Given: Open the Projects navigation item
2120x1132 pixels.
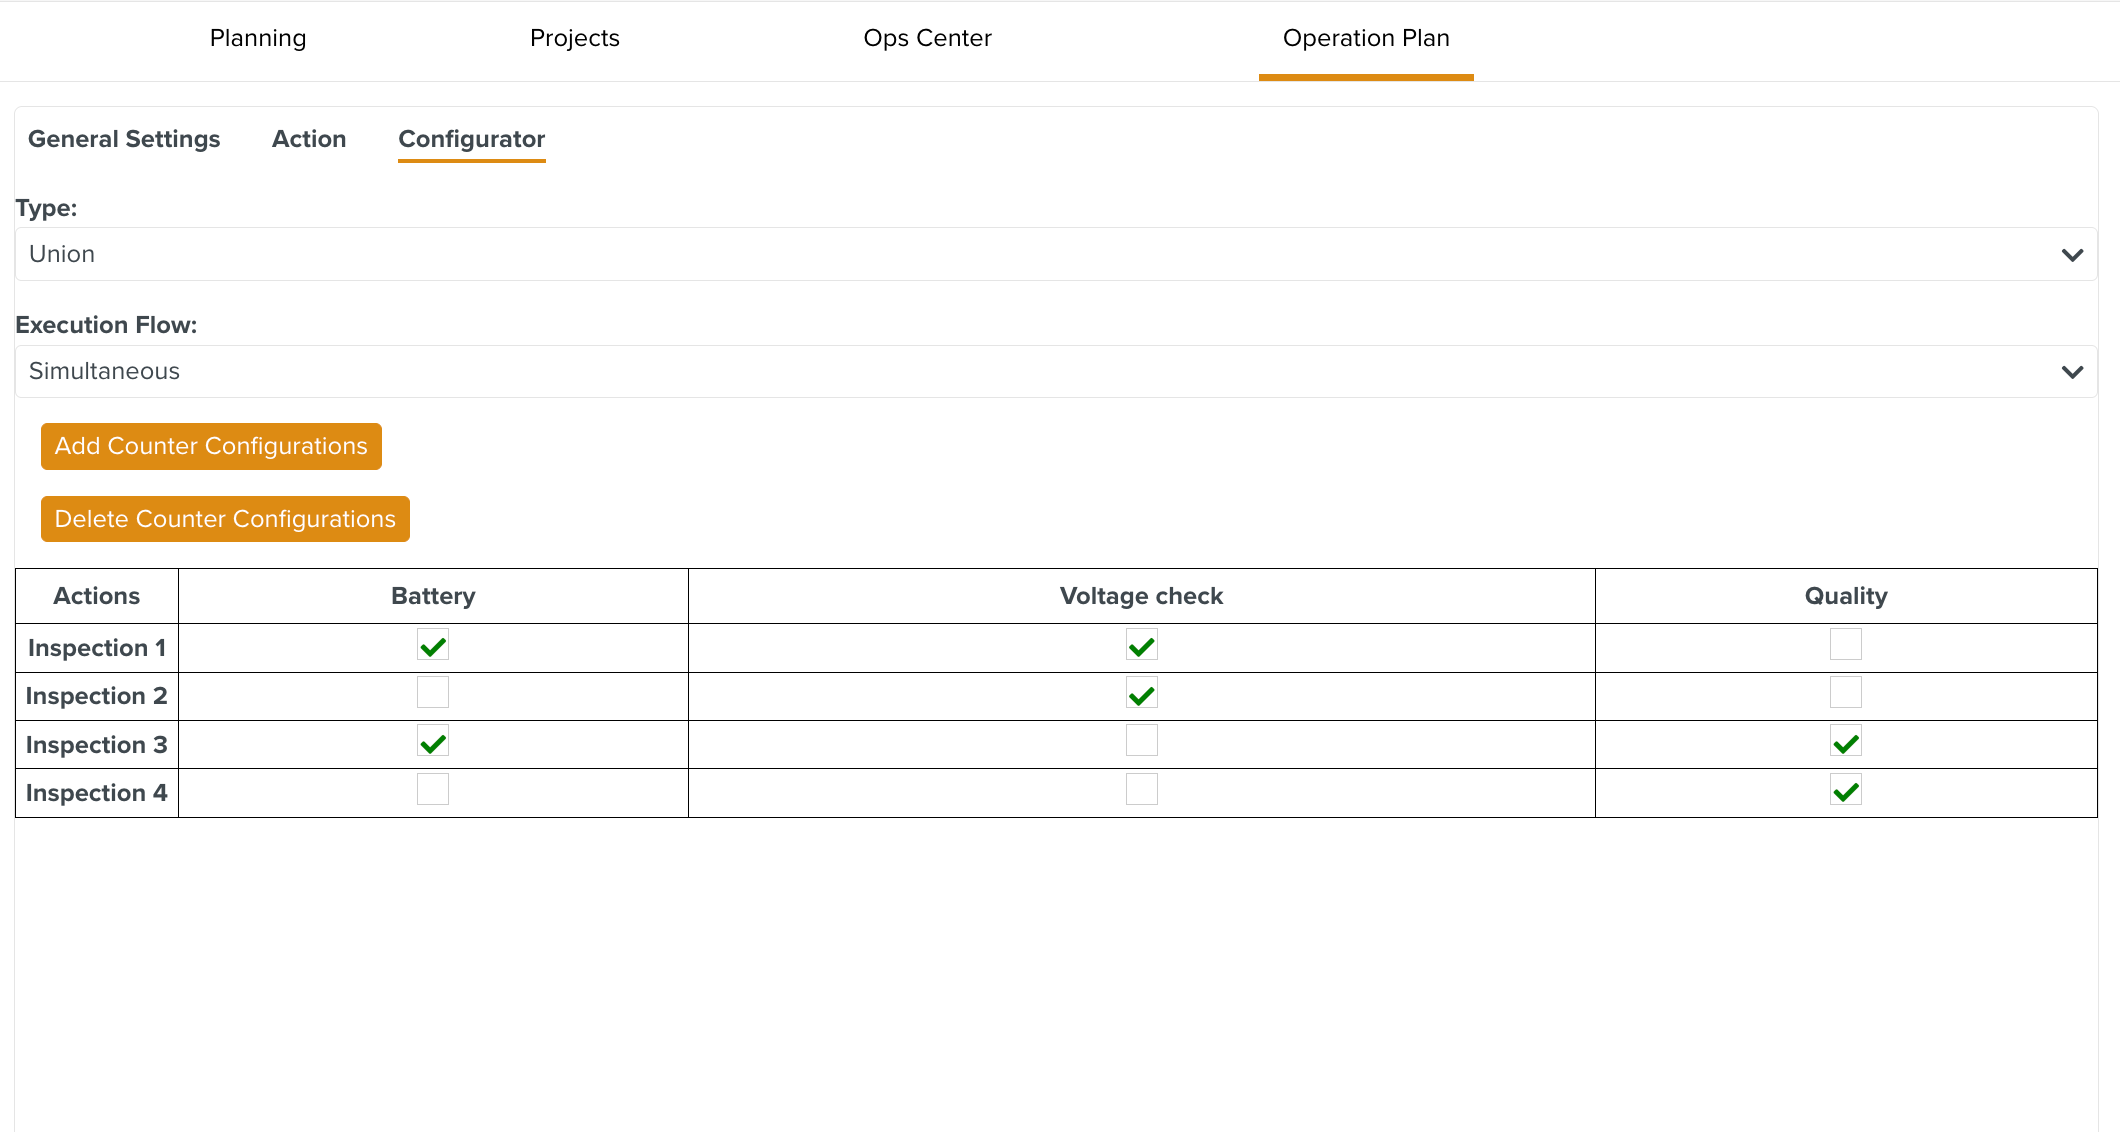Looking at the screenshot, I should click(574, 38).
